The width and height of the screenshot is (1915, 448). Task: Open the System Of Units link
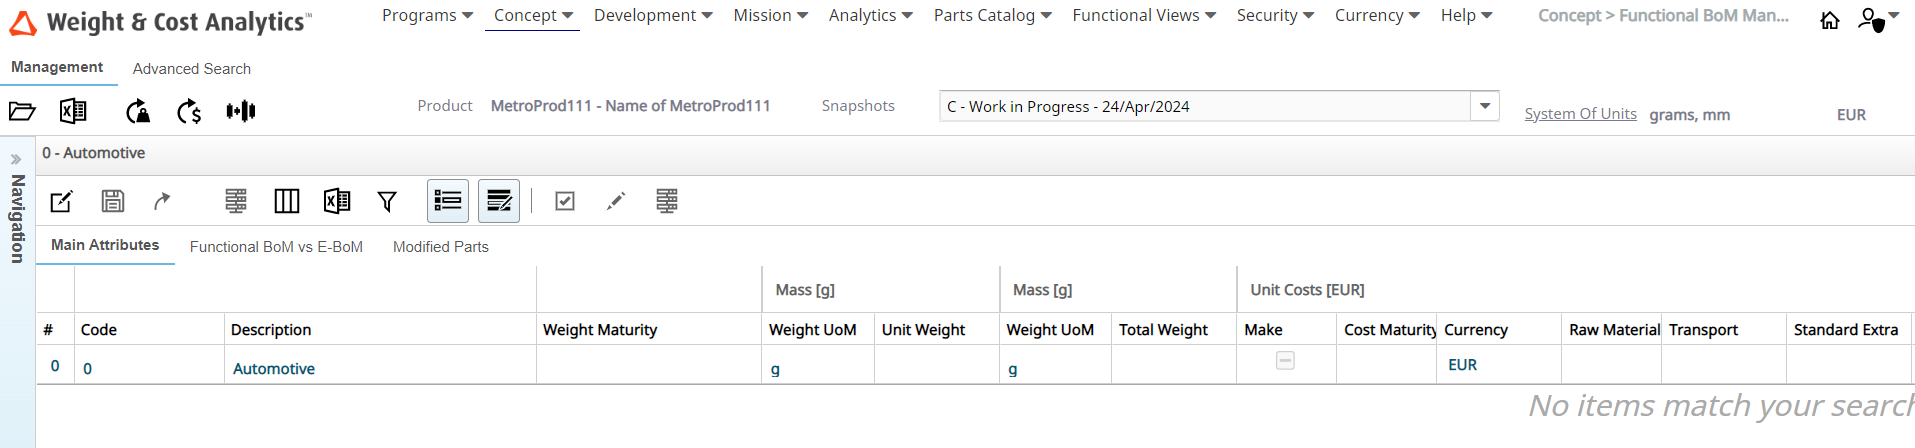coord(1580,114)
